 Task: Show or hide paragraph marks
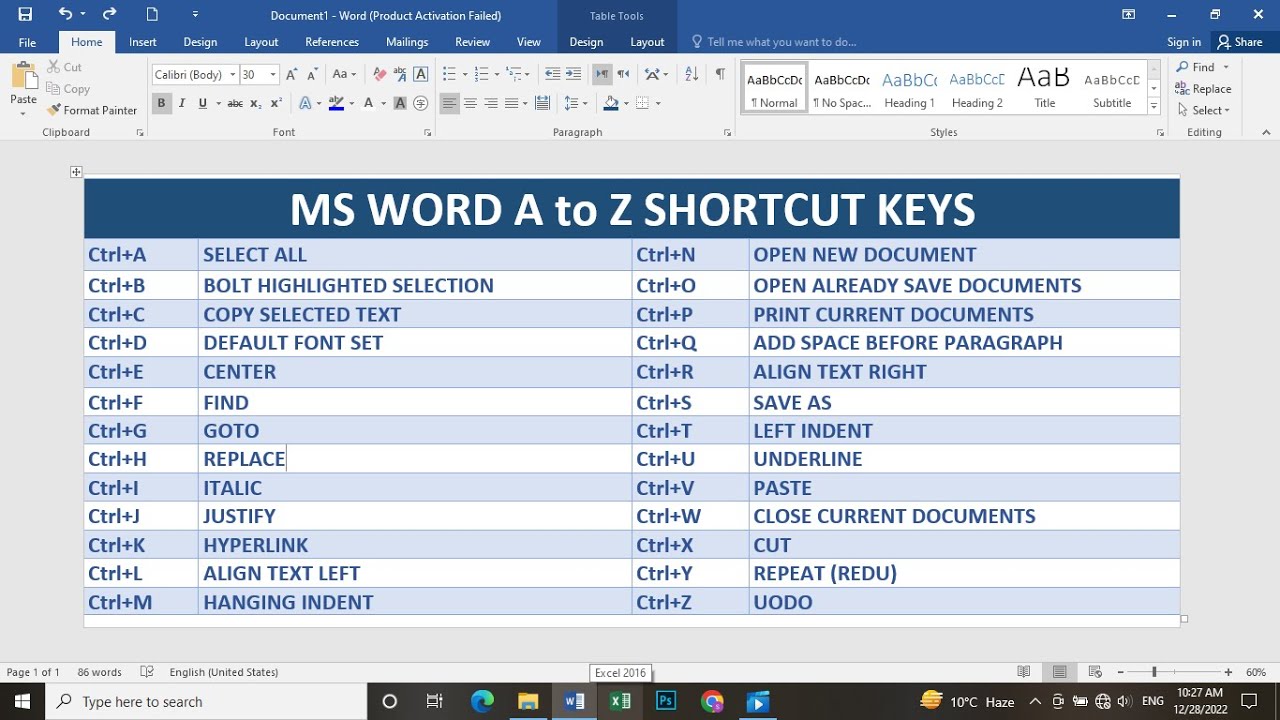tap(720, 74)
